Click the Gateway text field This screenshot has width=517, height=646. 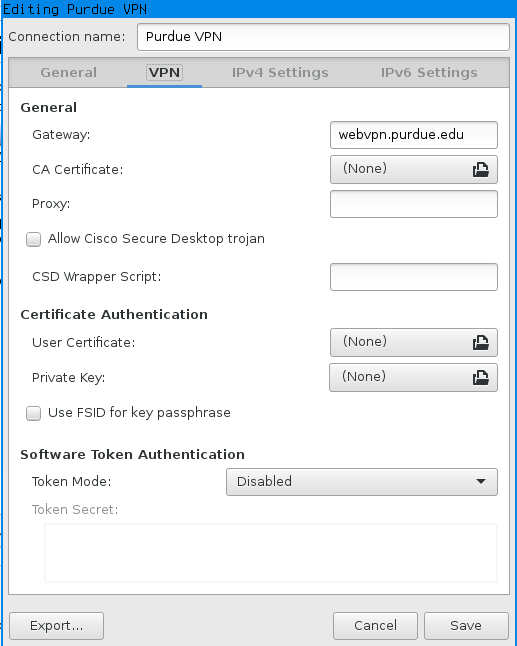pyautogui.click(x=414, y=135)
